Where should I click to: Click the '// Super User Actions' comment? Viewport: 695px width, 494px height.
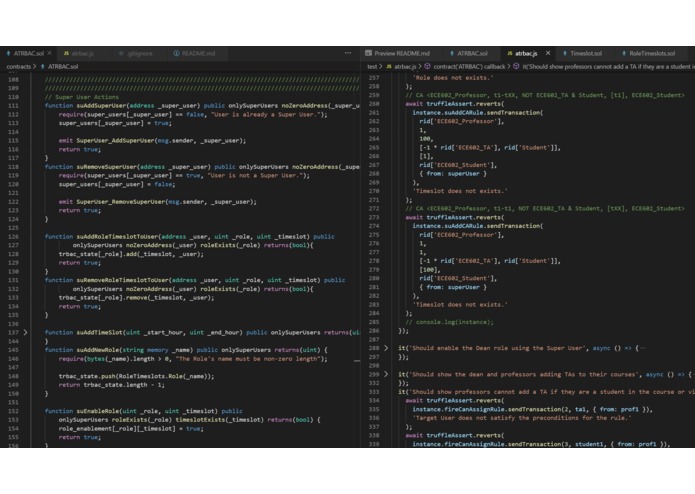tap(82, 97)
